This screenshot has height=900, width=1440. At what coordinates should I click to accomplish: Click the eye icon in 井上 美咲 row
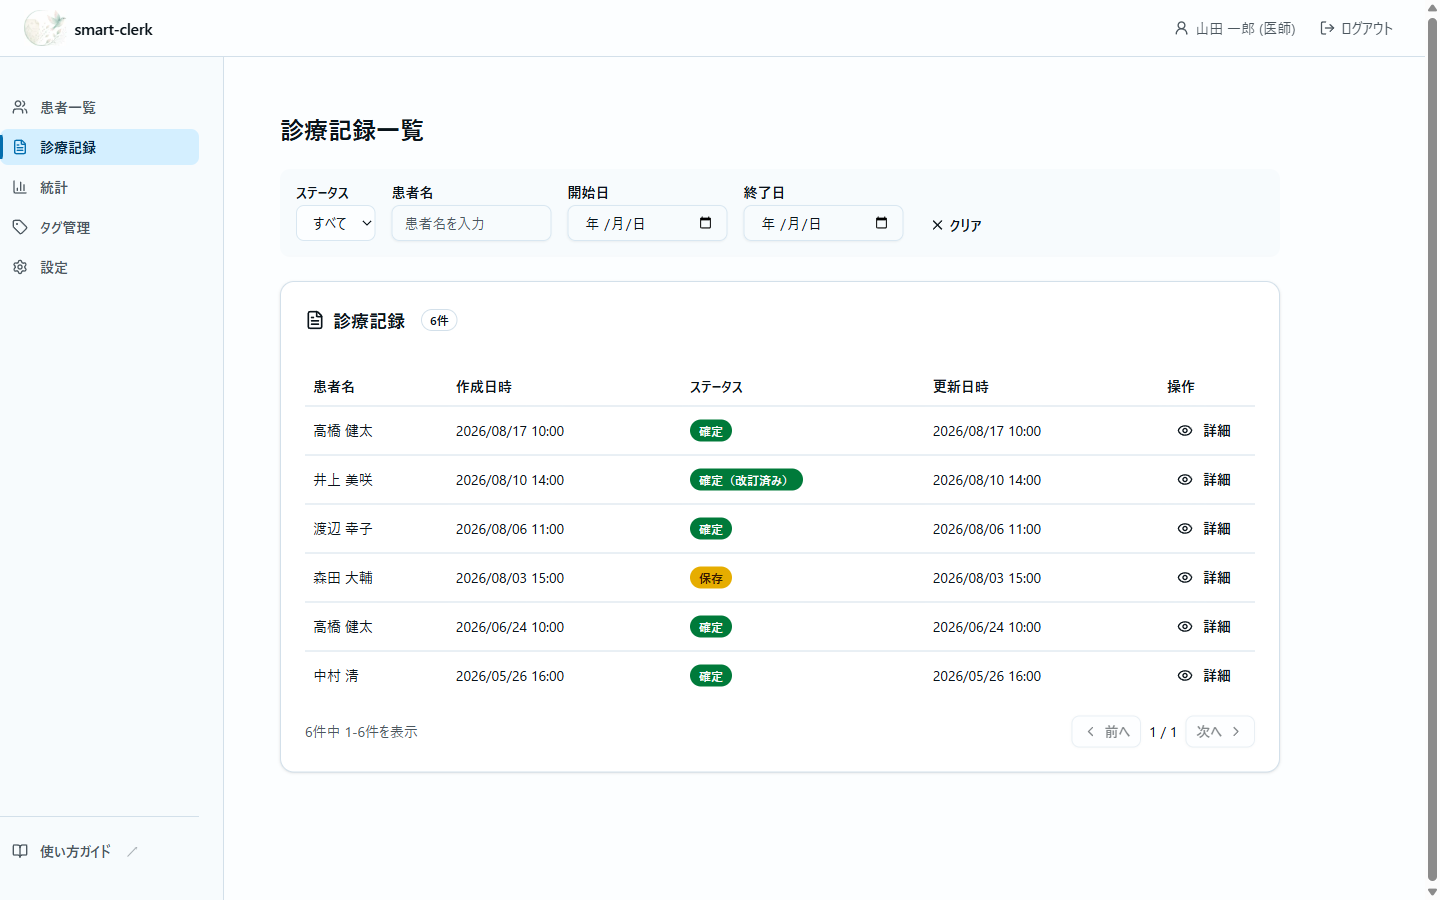point(1185,480)
